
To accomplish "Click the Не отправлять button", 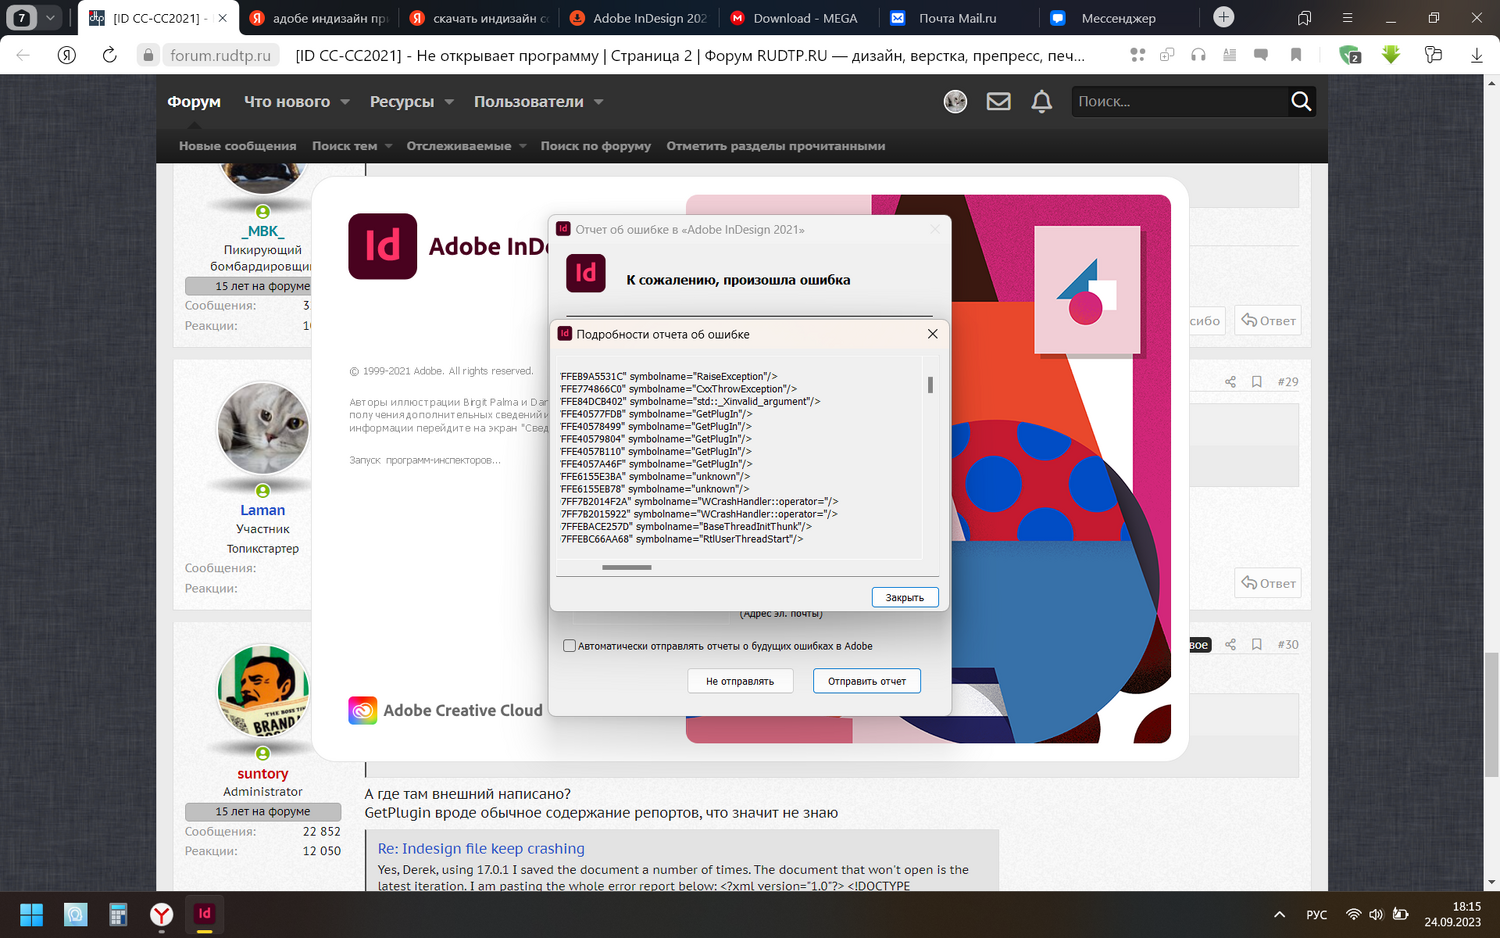I will 740,681.
